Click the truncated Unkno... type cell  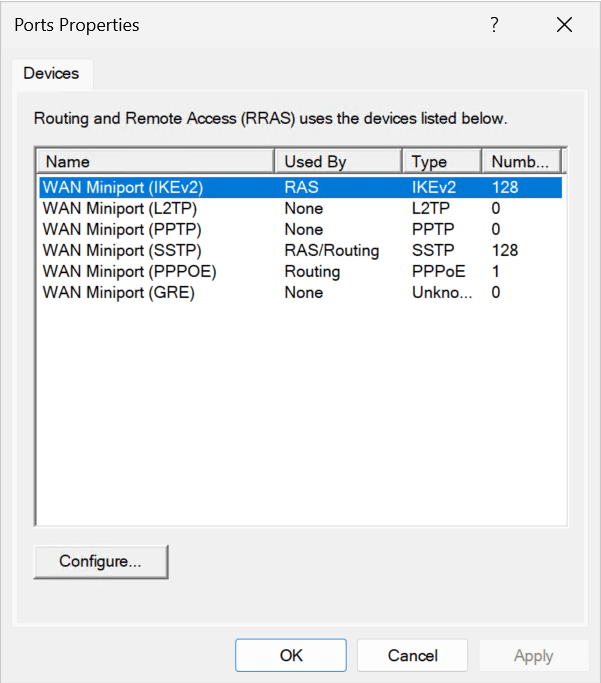(x=442, y=292)
